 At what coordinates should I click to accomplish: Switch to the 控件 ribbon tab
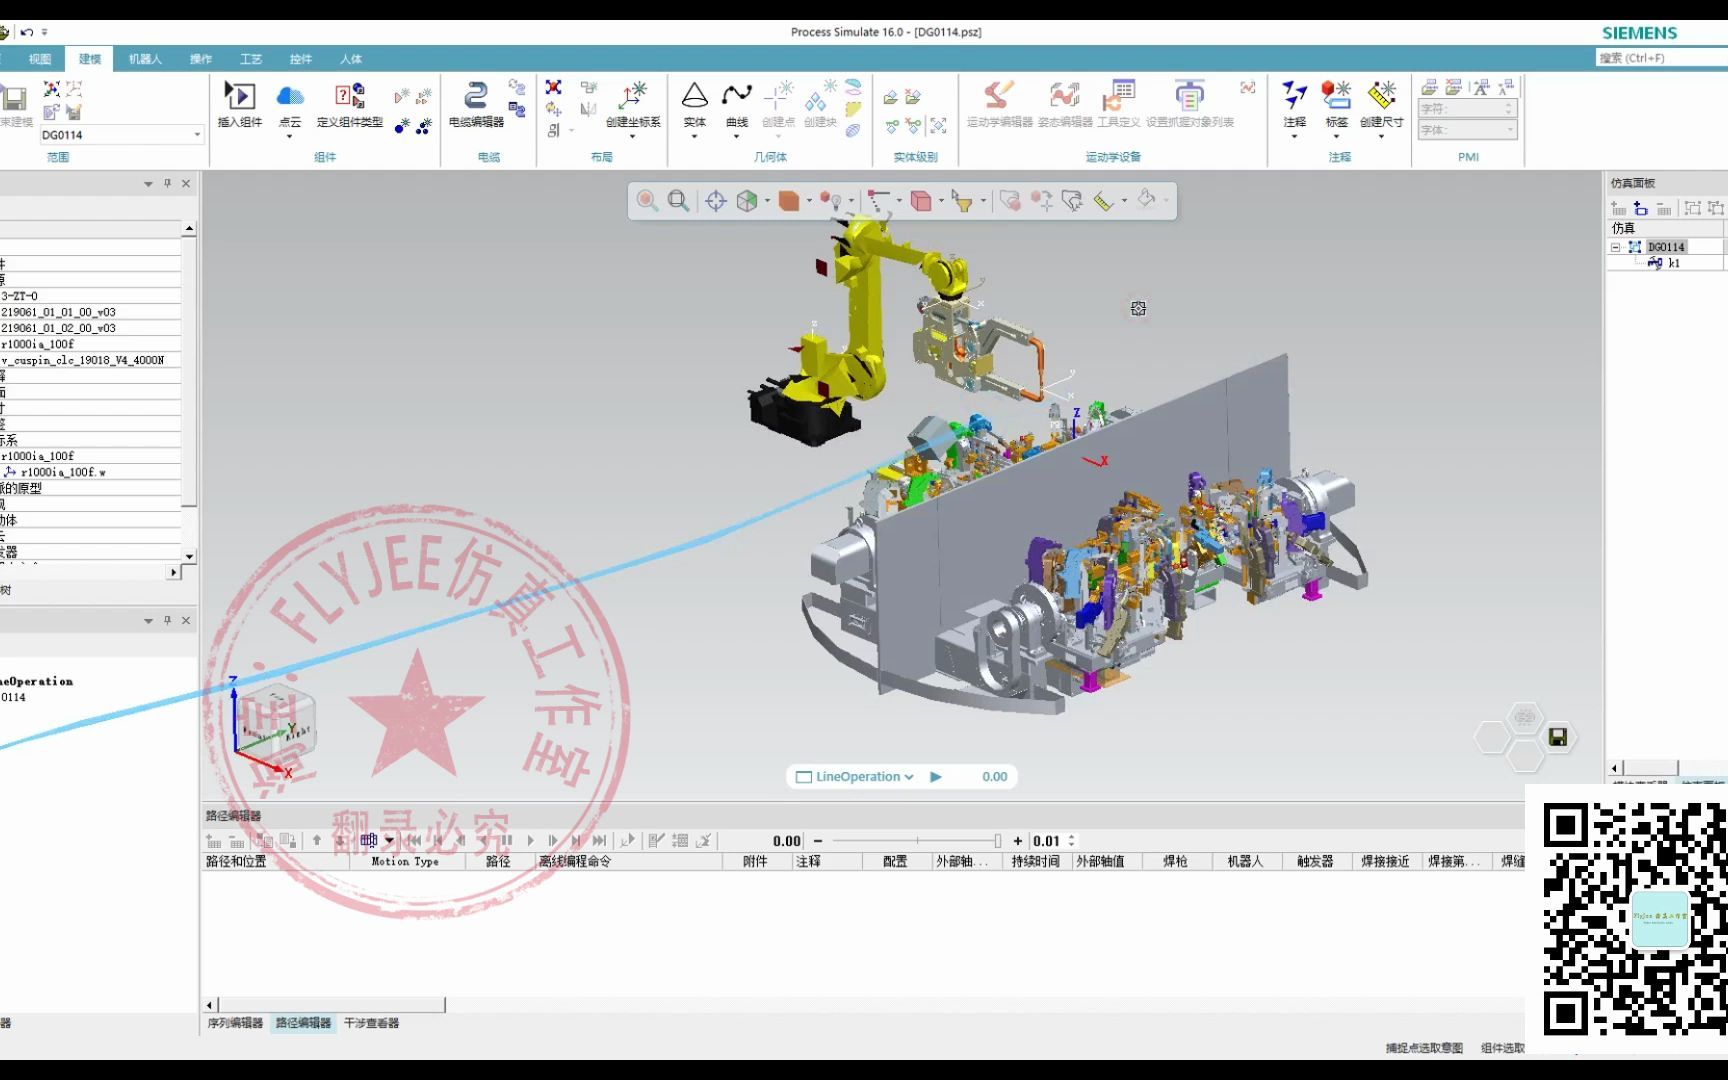point(301,59)
